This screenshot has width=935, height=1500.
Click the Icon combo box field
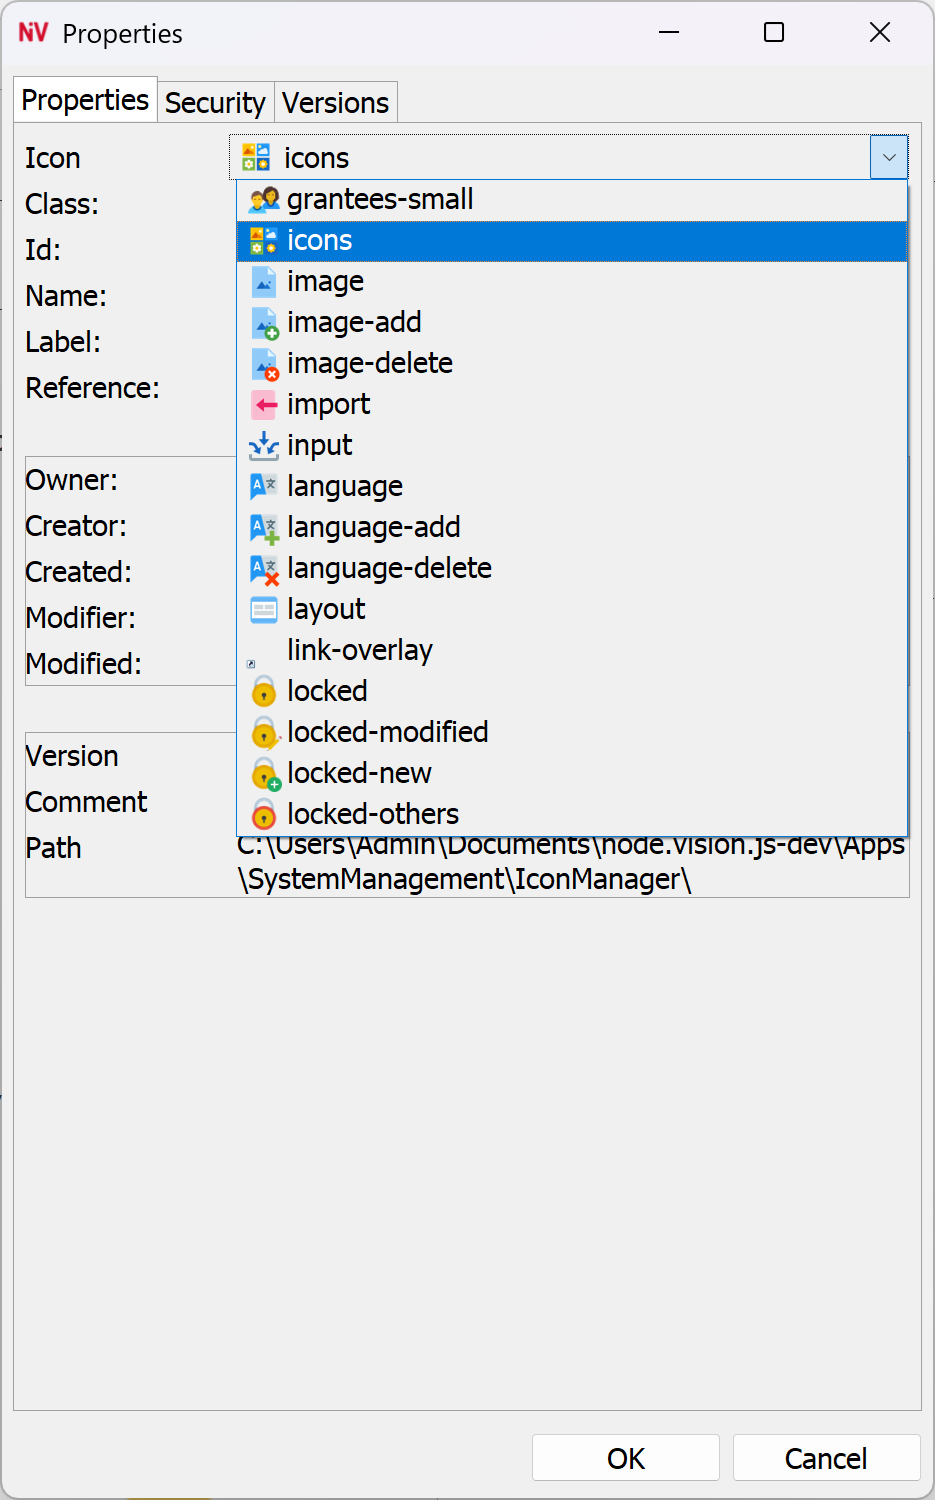550,158
